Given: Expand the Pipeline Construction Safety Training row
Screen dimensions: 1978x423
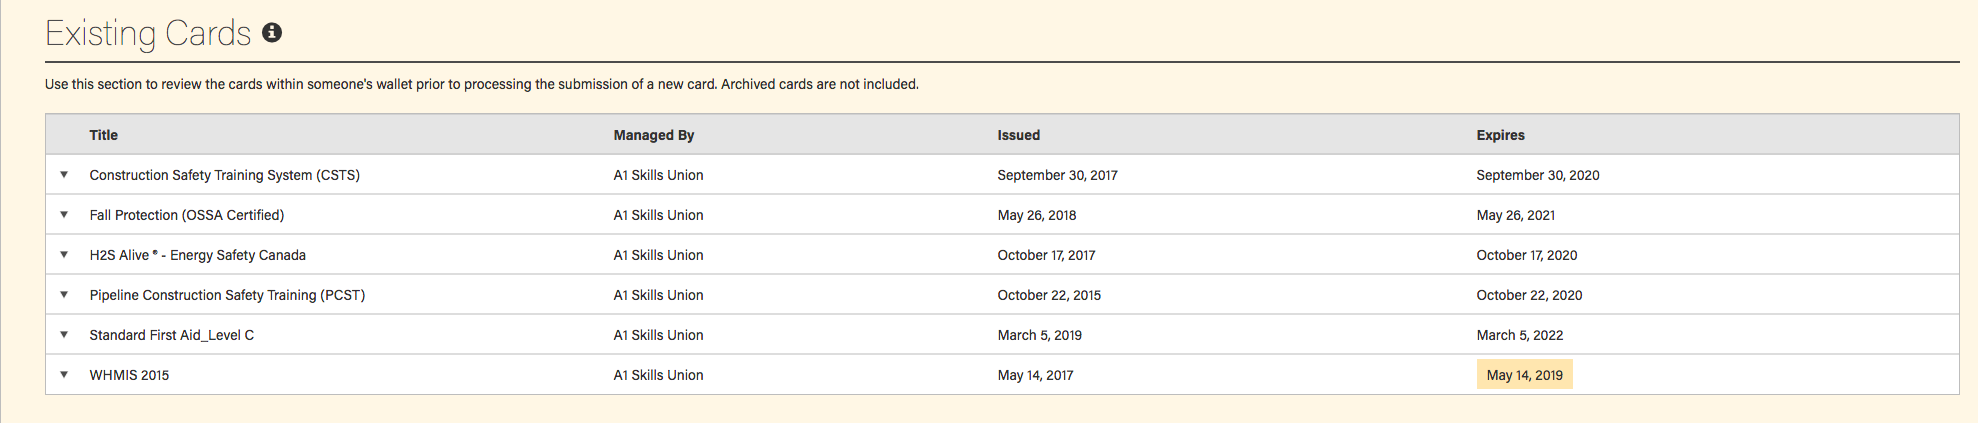Looking at the screenshot, I should pyautogui.click(x=64, y=295).
